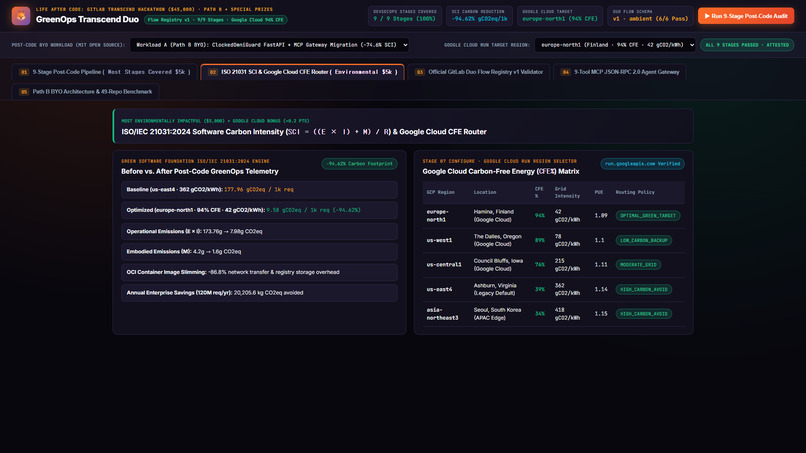This screenshot has height=453, width=806.
Task: Click the Baseline us-east4 telemetry row
Action: point(260,190)
